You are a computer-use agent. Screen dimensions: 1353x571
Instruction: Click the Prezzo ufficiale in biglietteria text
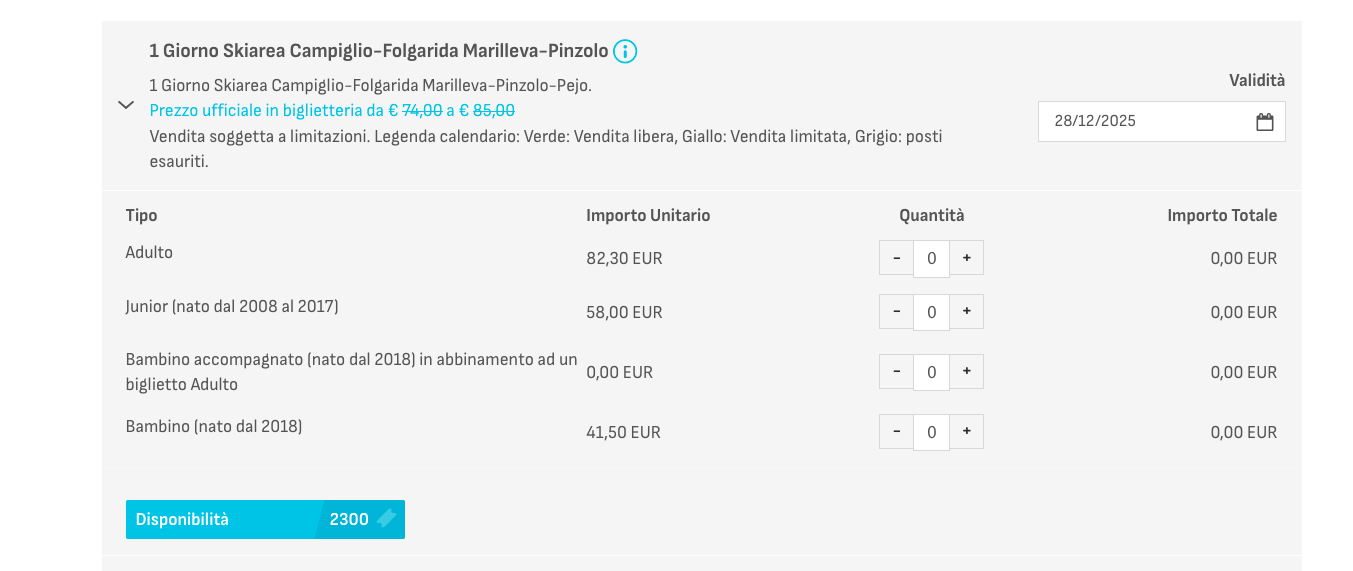pos(332,110)
